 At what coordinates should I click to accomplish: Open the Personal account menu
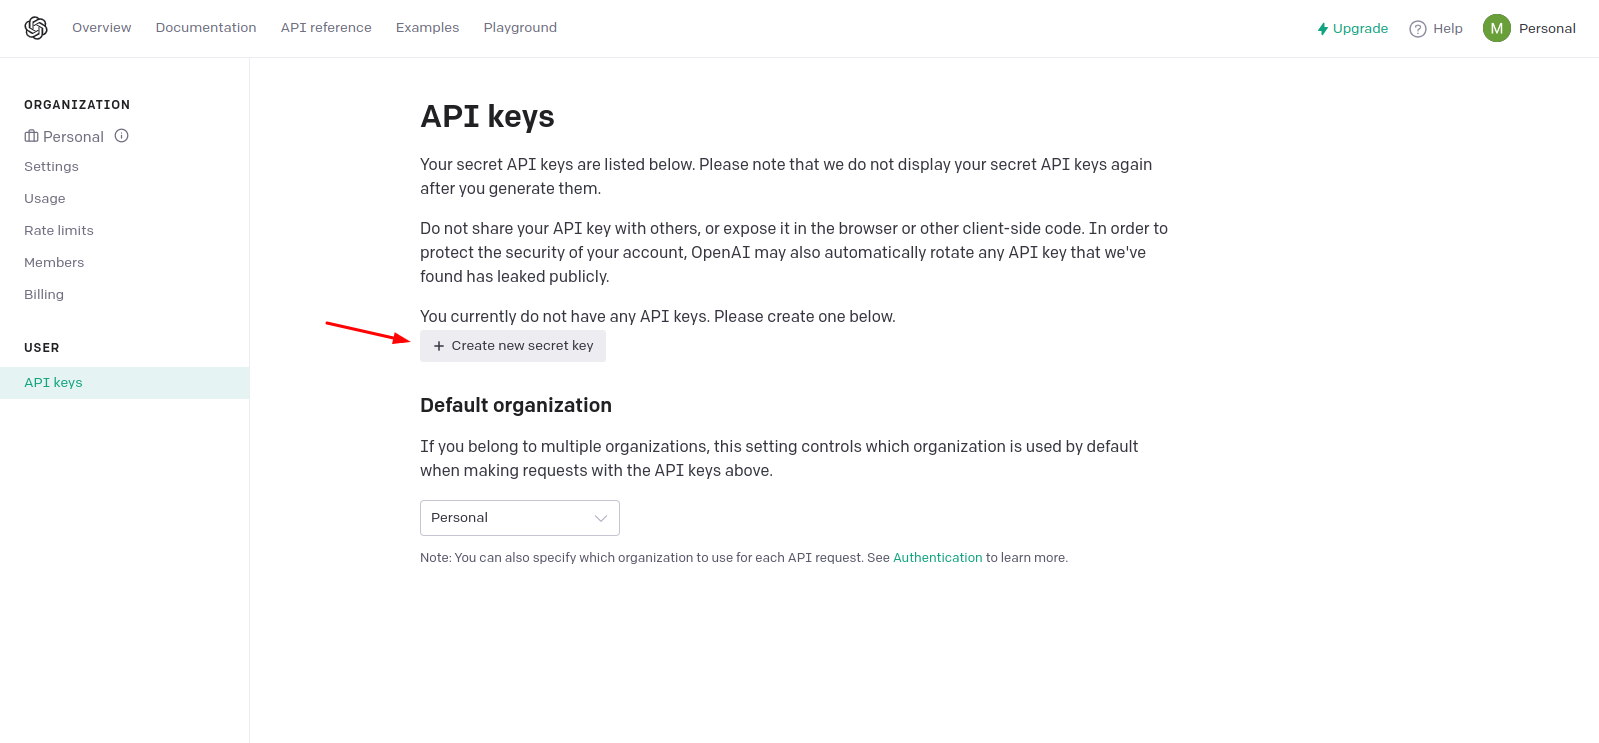pos(1546,28)
